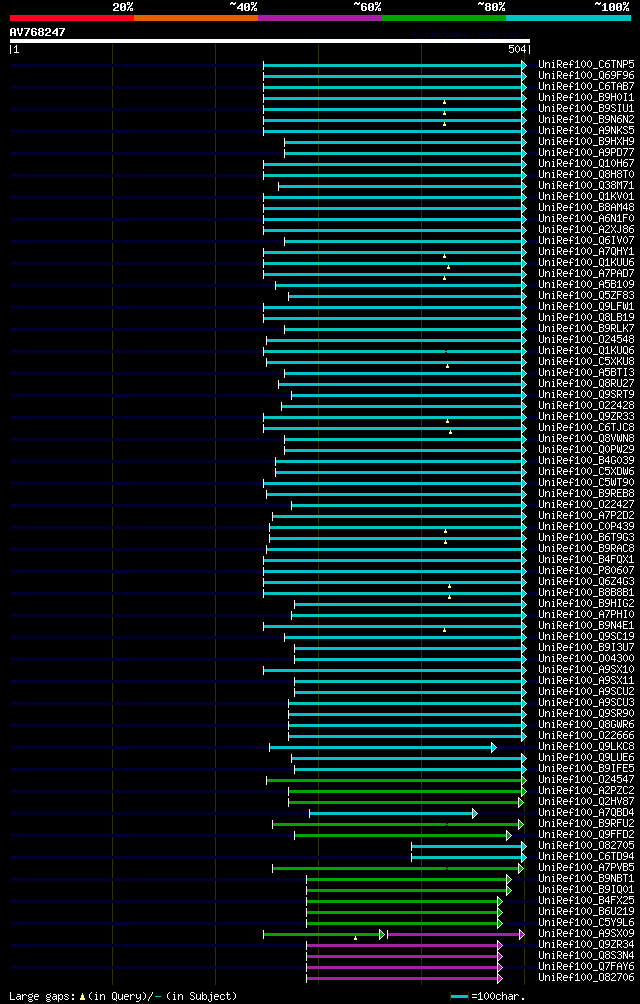The image size is (640, 1004).
Task: Select the UniRef100_Q9ZR33 label
Action: 586,417
